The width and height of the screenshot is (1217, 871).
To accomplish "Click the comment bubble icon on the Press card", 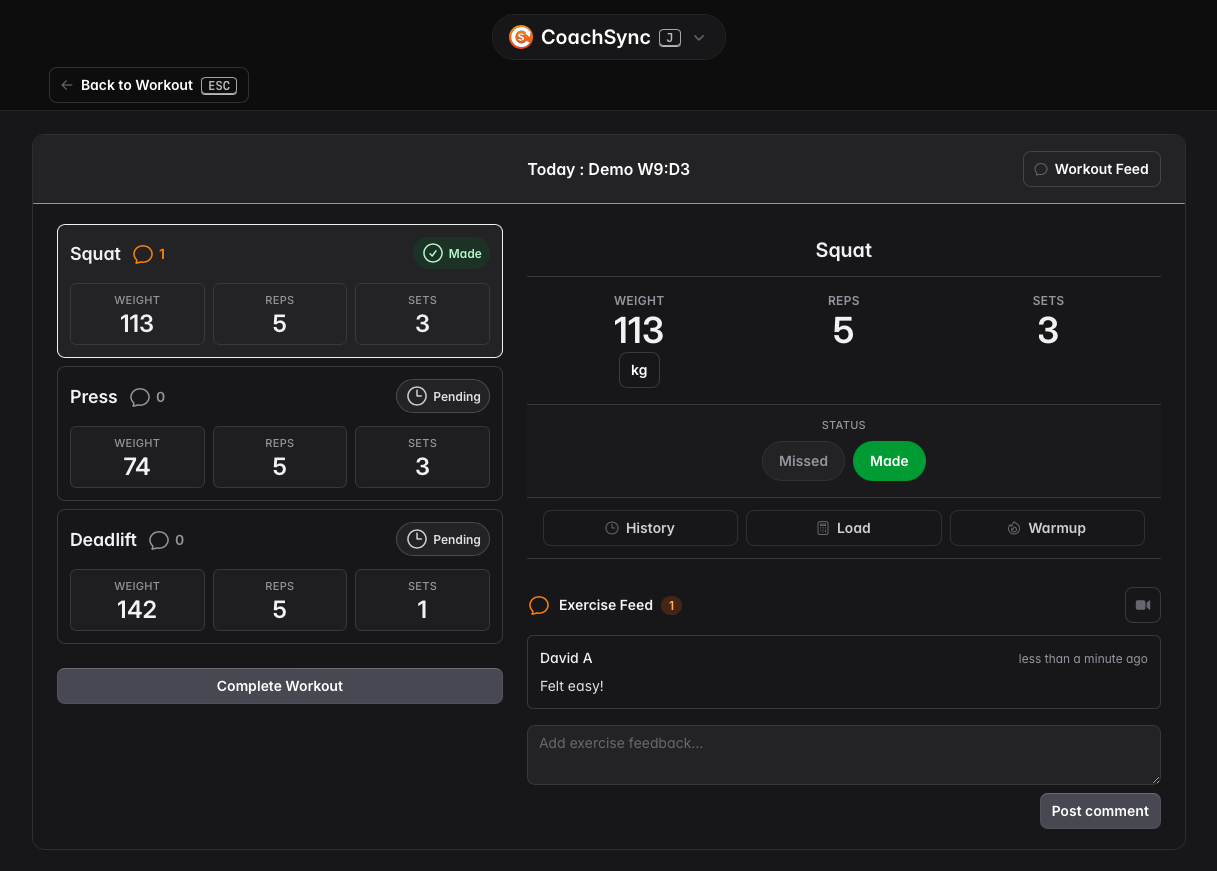I will click(140, 396).
